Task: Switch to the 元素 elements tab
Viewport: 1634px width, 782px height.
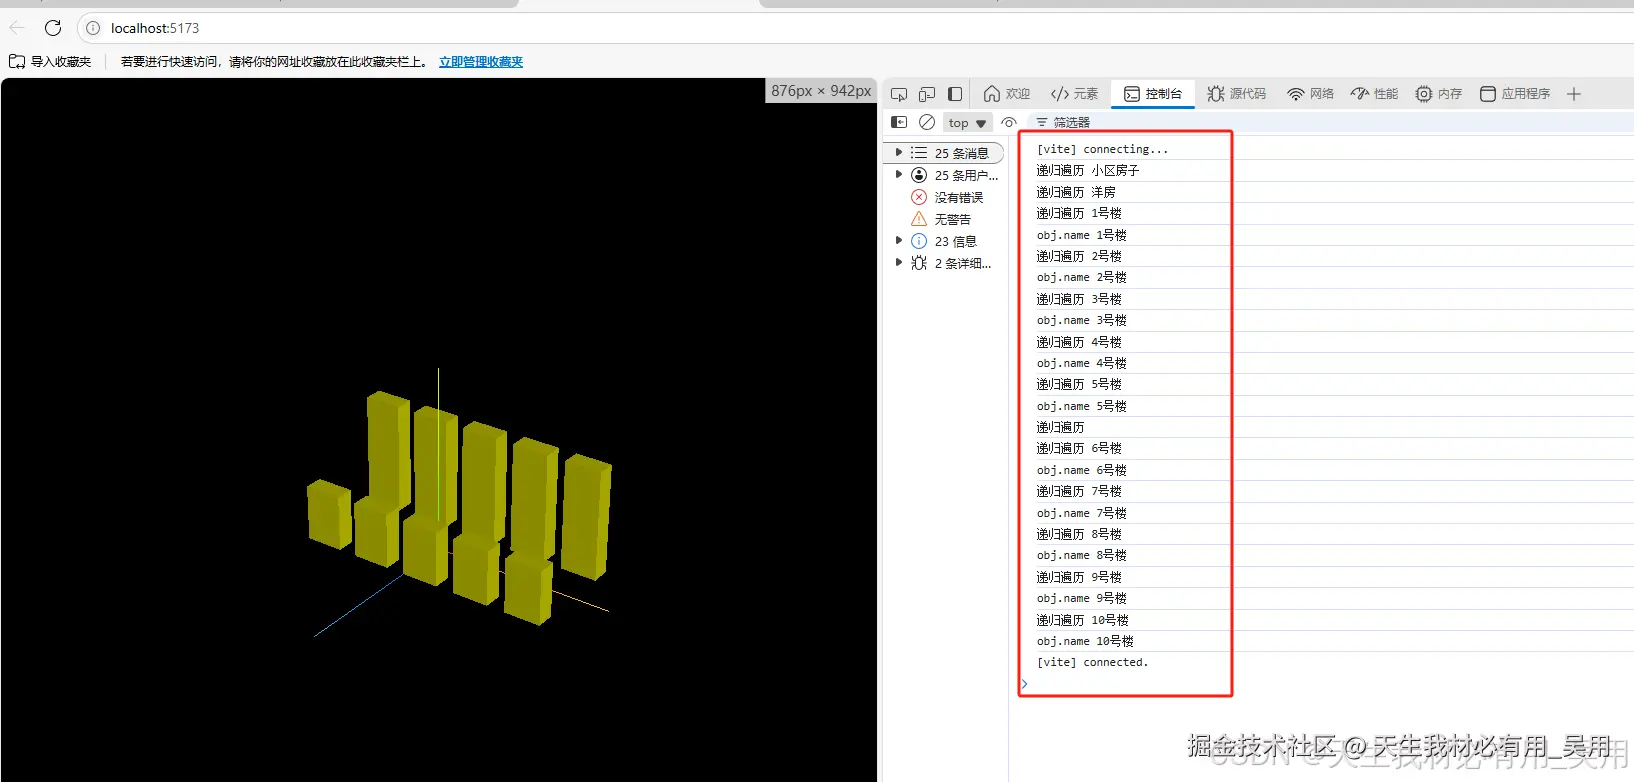Action: coord(1074,94)
